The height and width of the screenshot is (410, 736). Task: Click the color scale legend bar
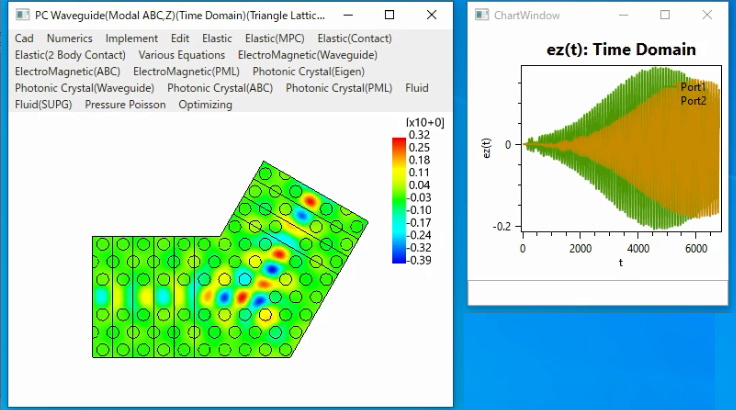(x=399, y=201)
